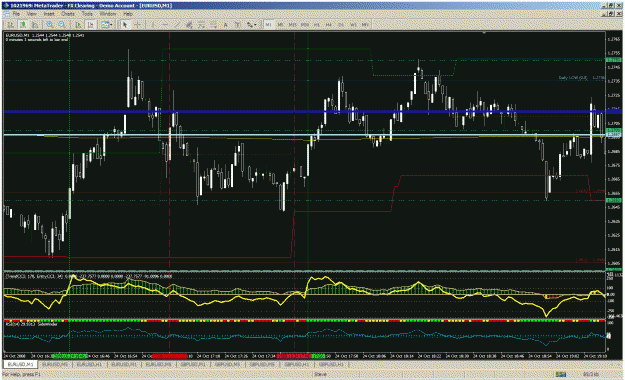Image resolution: width=625 pixels, height=380 pixels.
Task: Switch chart to bar chart mode
Action: 10,25
